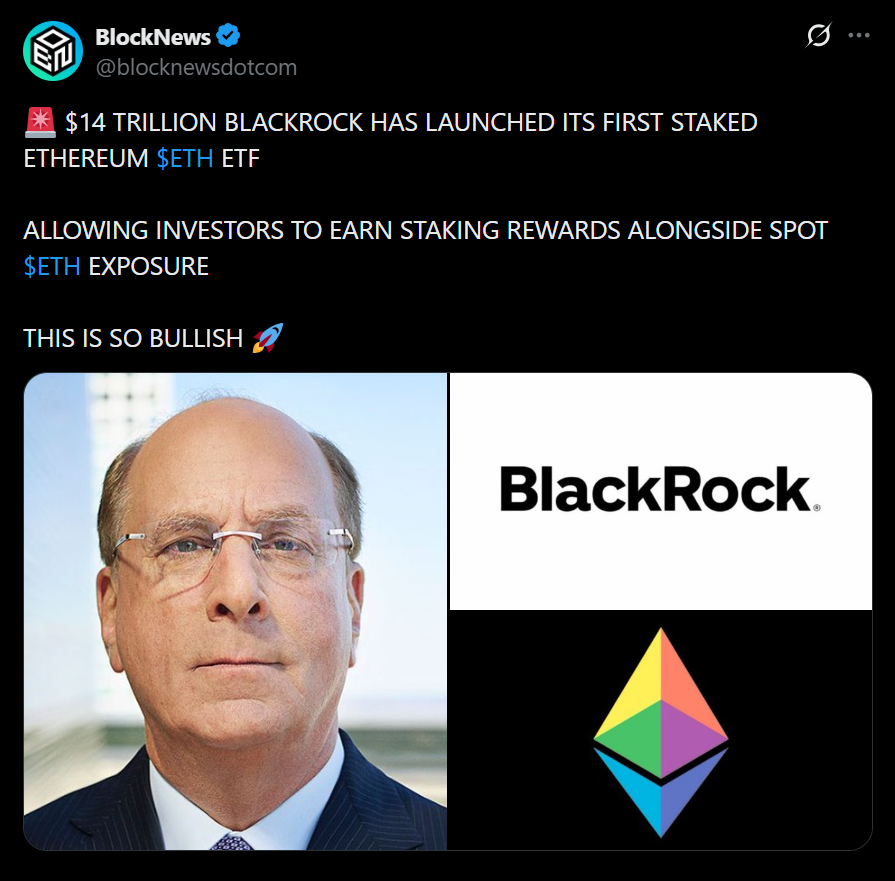The height and width of the screenshot is (881, 895).
Task: Click the red siren emoji
Action: tap(40, 122)
